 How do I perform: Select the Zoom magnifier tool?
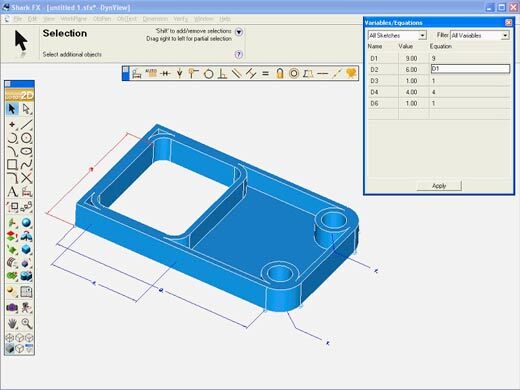(26, 323)
